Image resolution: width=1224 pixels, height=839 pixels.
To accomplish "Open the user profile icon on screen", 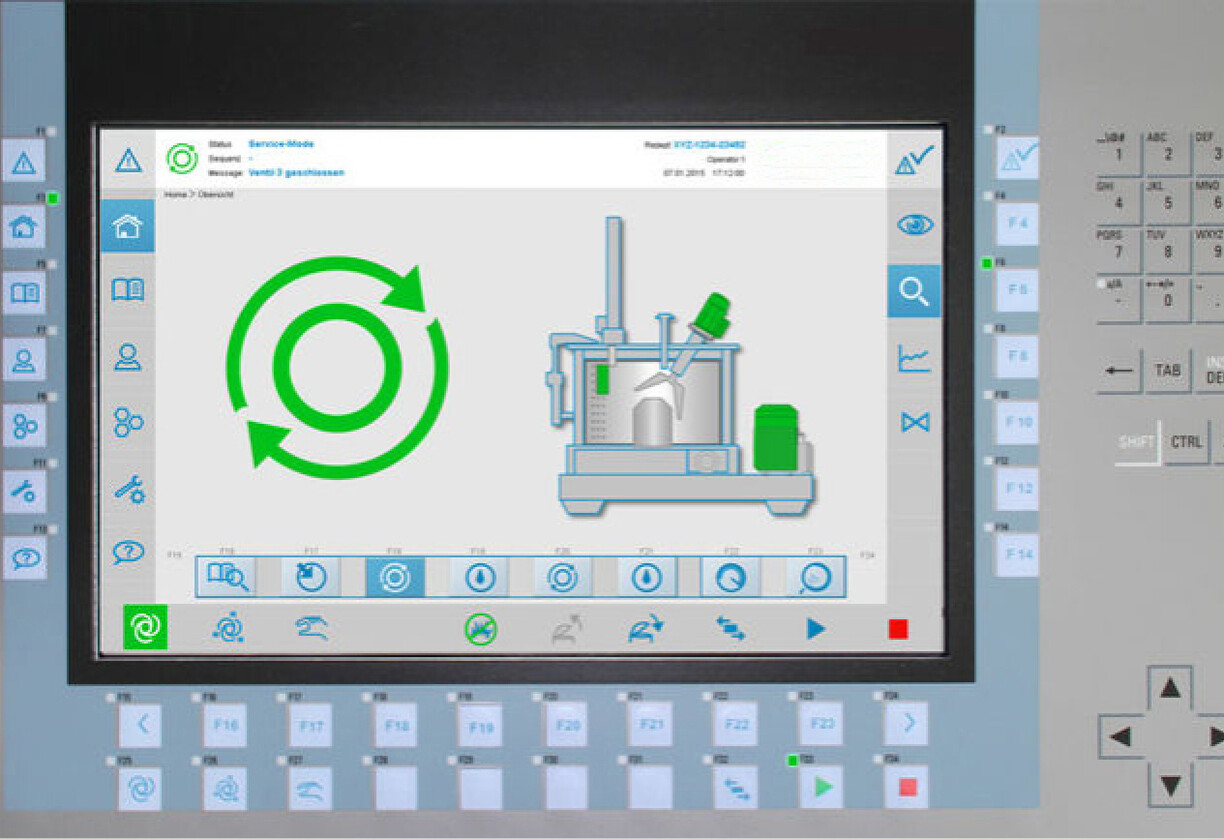I will pyautogui.click(x=128, y=357).
